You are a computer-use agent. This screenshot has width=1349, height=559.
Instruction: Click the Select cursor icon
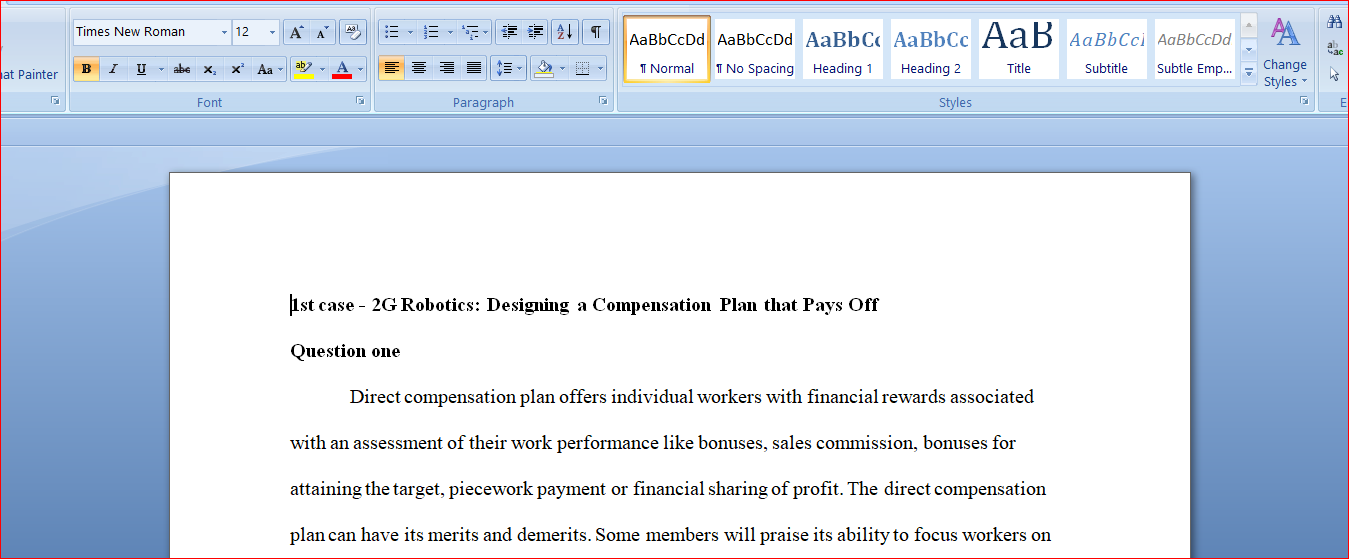(x=1335, y=74)
